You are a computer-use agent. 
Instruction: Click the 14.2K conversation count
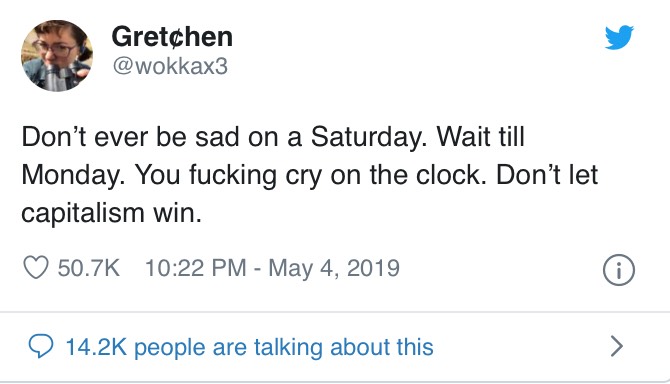click(x=97, y=347)
